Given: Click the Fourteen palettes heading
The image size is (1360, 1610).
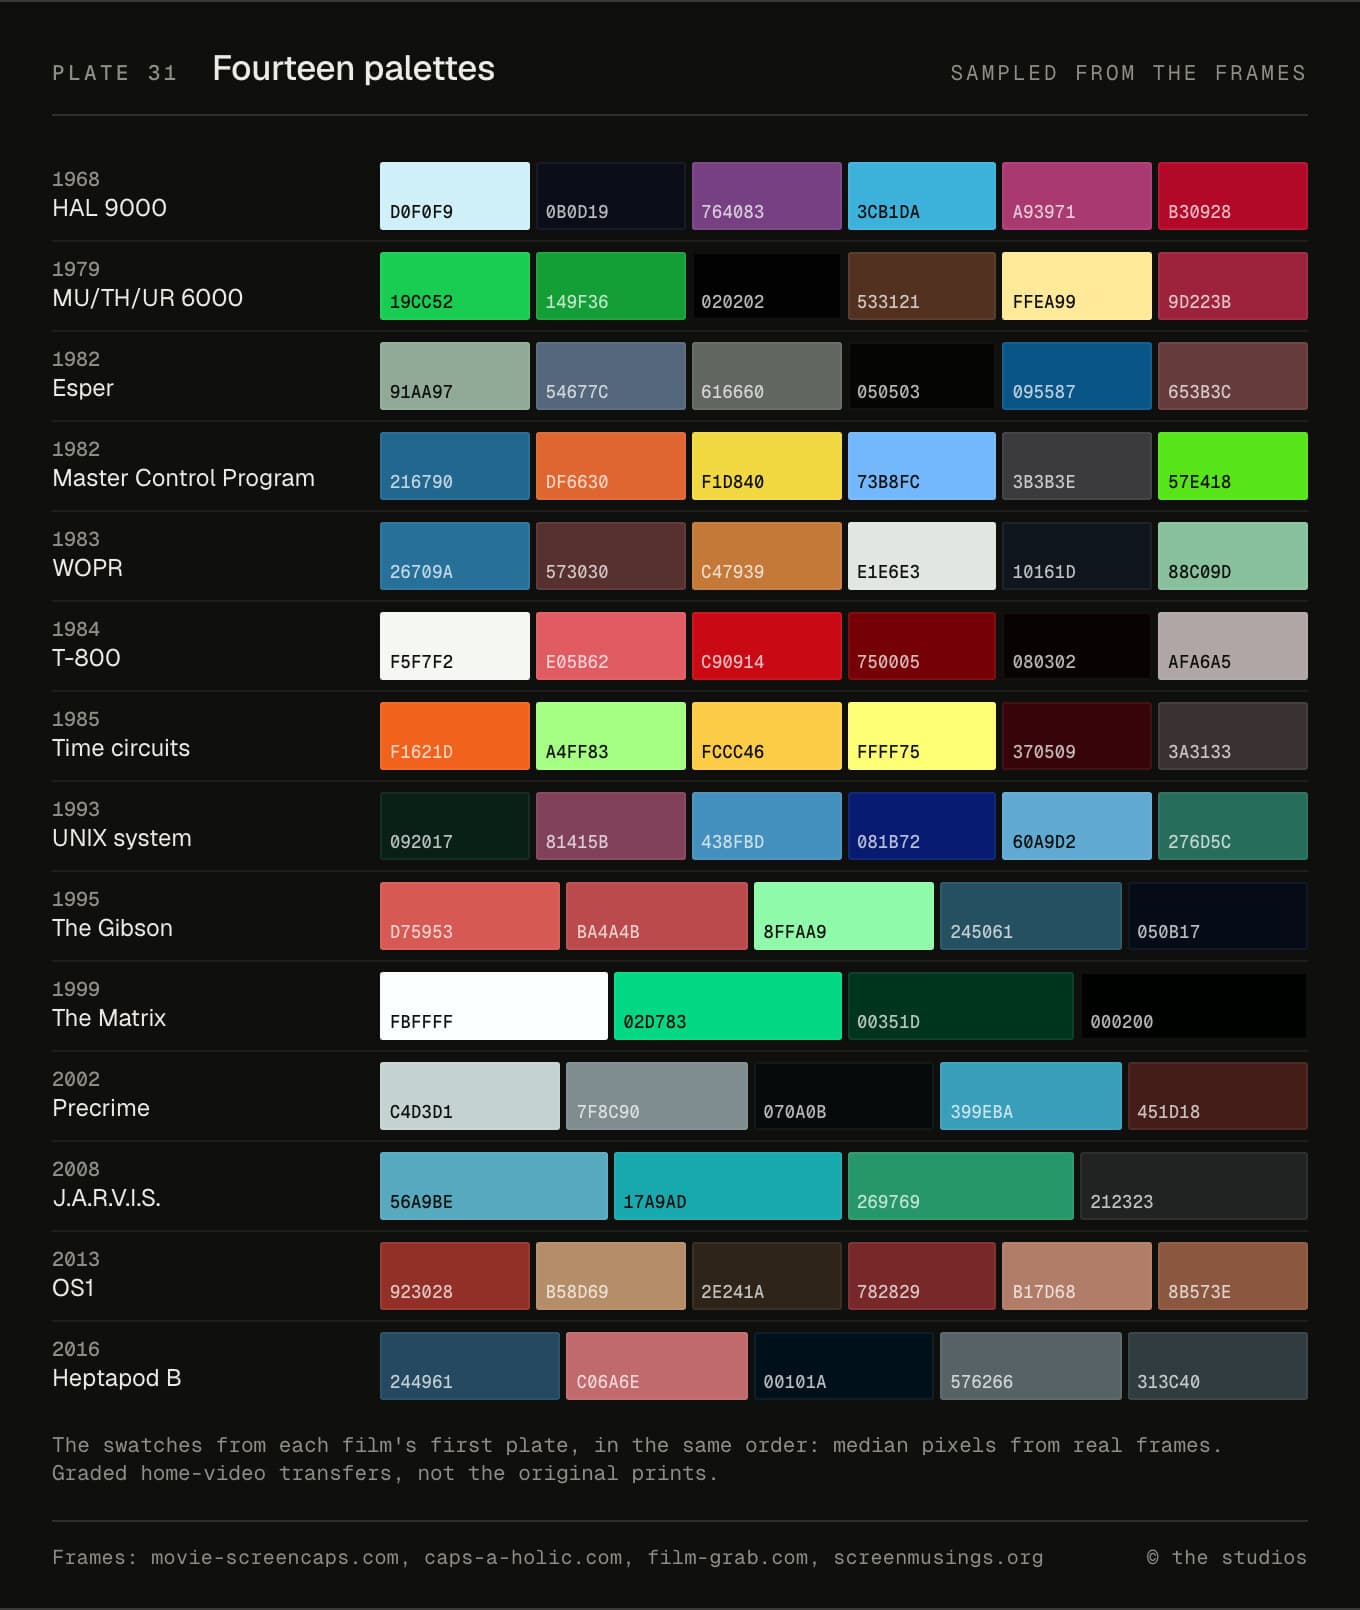Looking at the screenshot, I should pyautogui.click(x=354, y=69).
